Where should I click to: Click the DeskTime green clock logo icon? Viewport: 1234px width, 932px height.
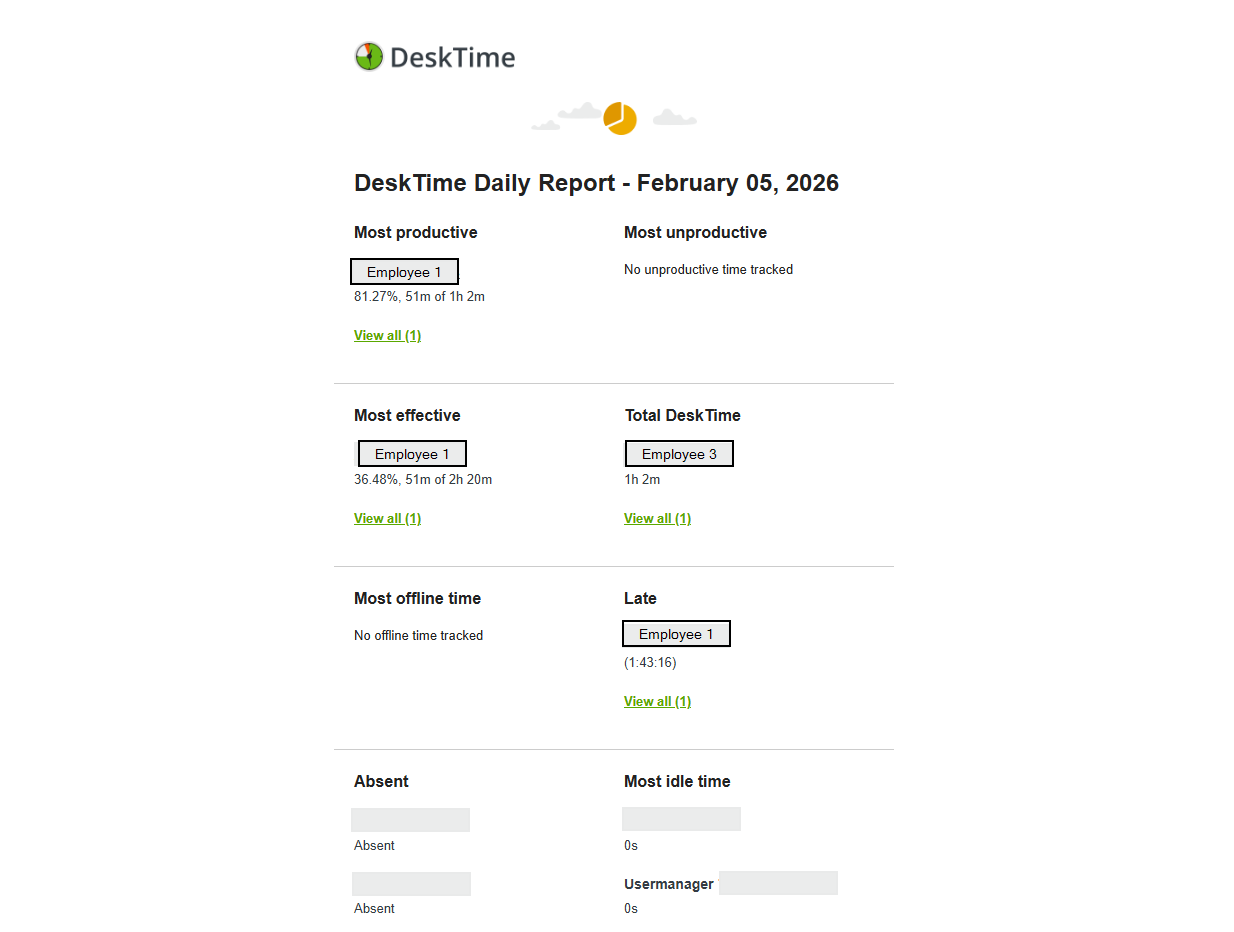click(x=369, y=57)
